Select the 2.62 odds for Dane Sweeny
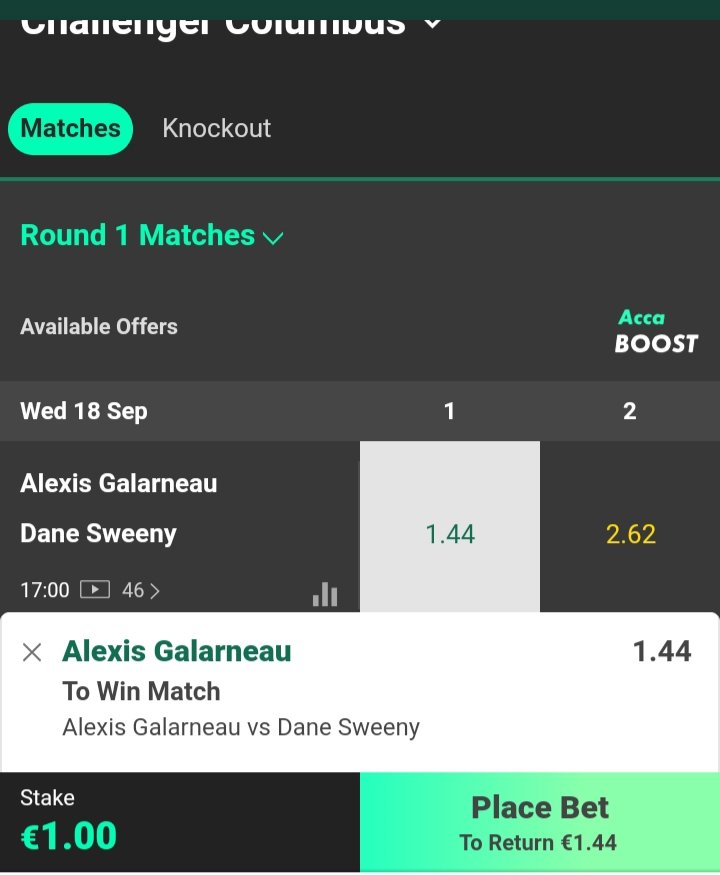 630,534
